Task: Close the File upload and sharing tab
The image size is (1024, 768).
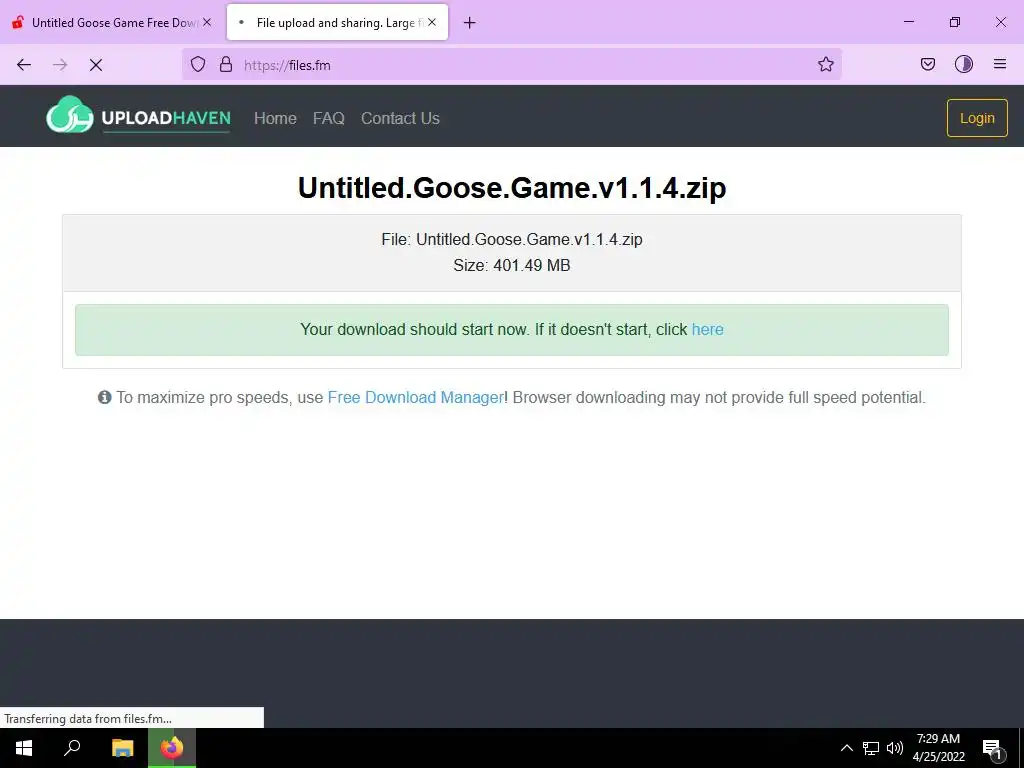Action: pyautogui.click(x=432, y=22)
